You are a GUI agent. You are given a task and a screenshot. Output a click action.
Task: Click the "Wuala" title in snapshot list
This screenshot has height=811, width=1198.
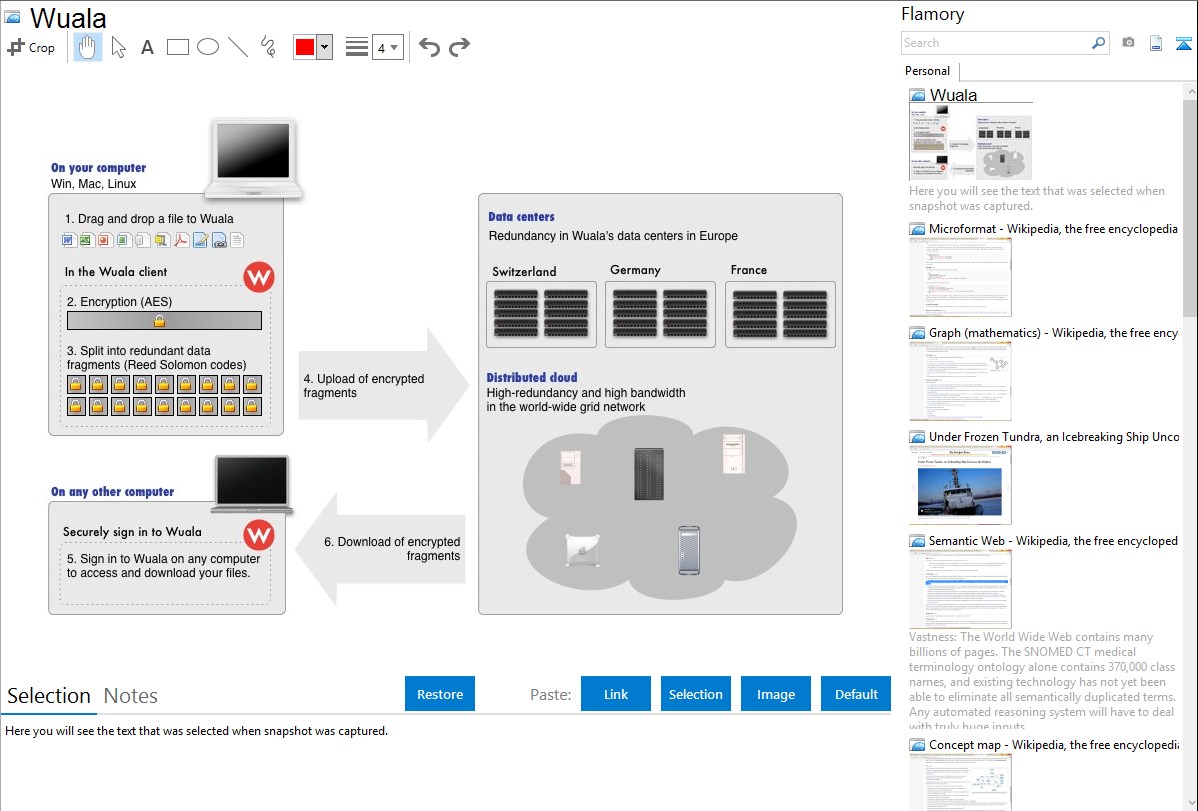coord(954,95)
